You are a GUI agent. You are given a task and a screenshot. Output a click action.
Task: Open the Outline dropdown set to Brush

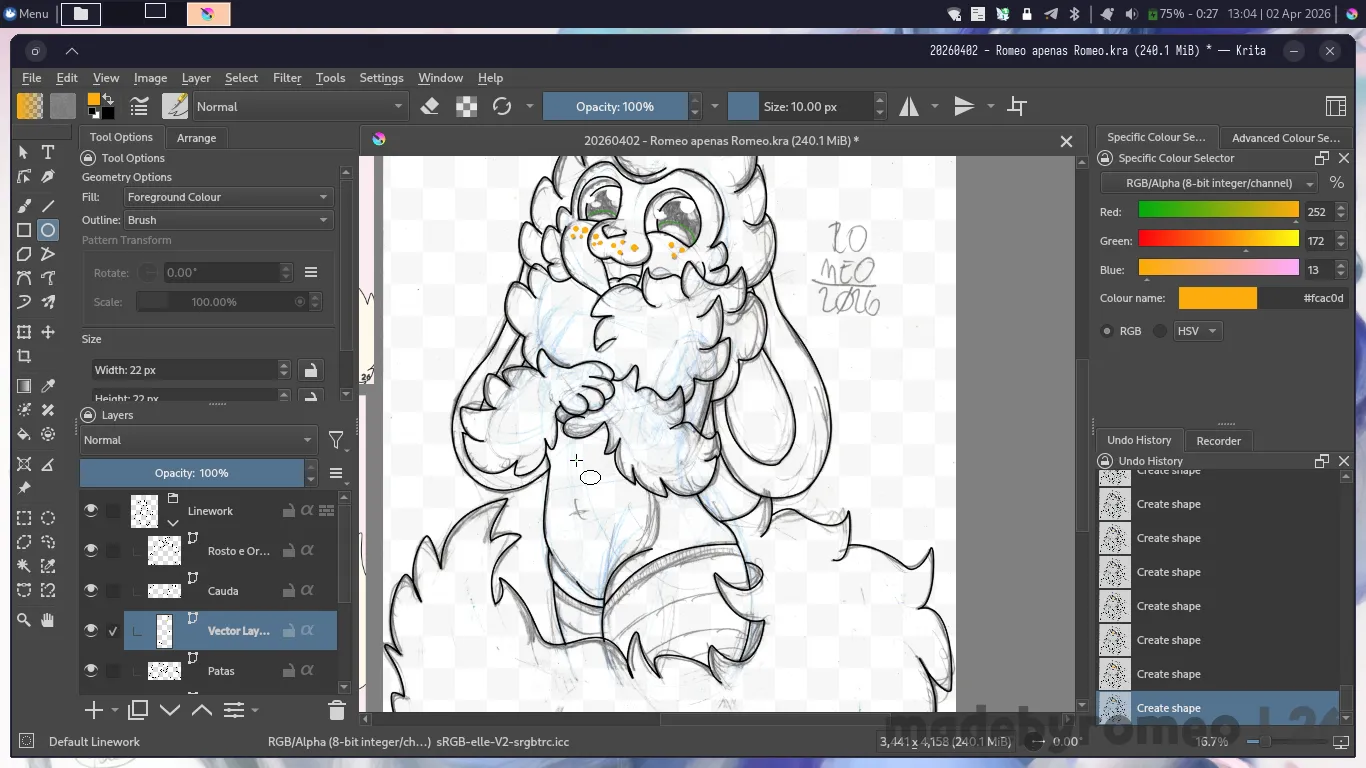(x=227, y=220)
